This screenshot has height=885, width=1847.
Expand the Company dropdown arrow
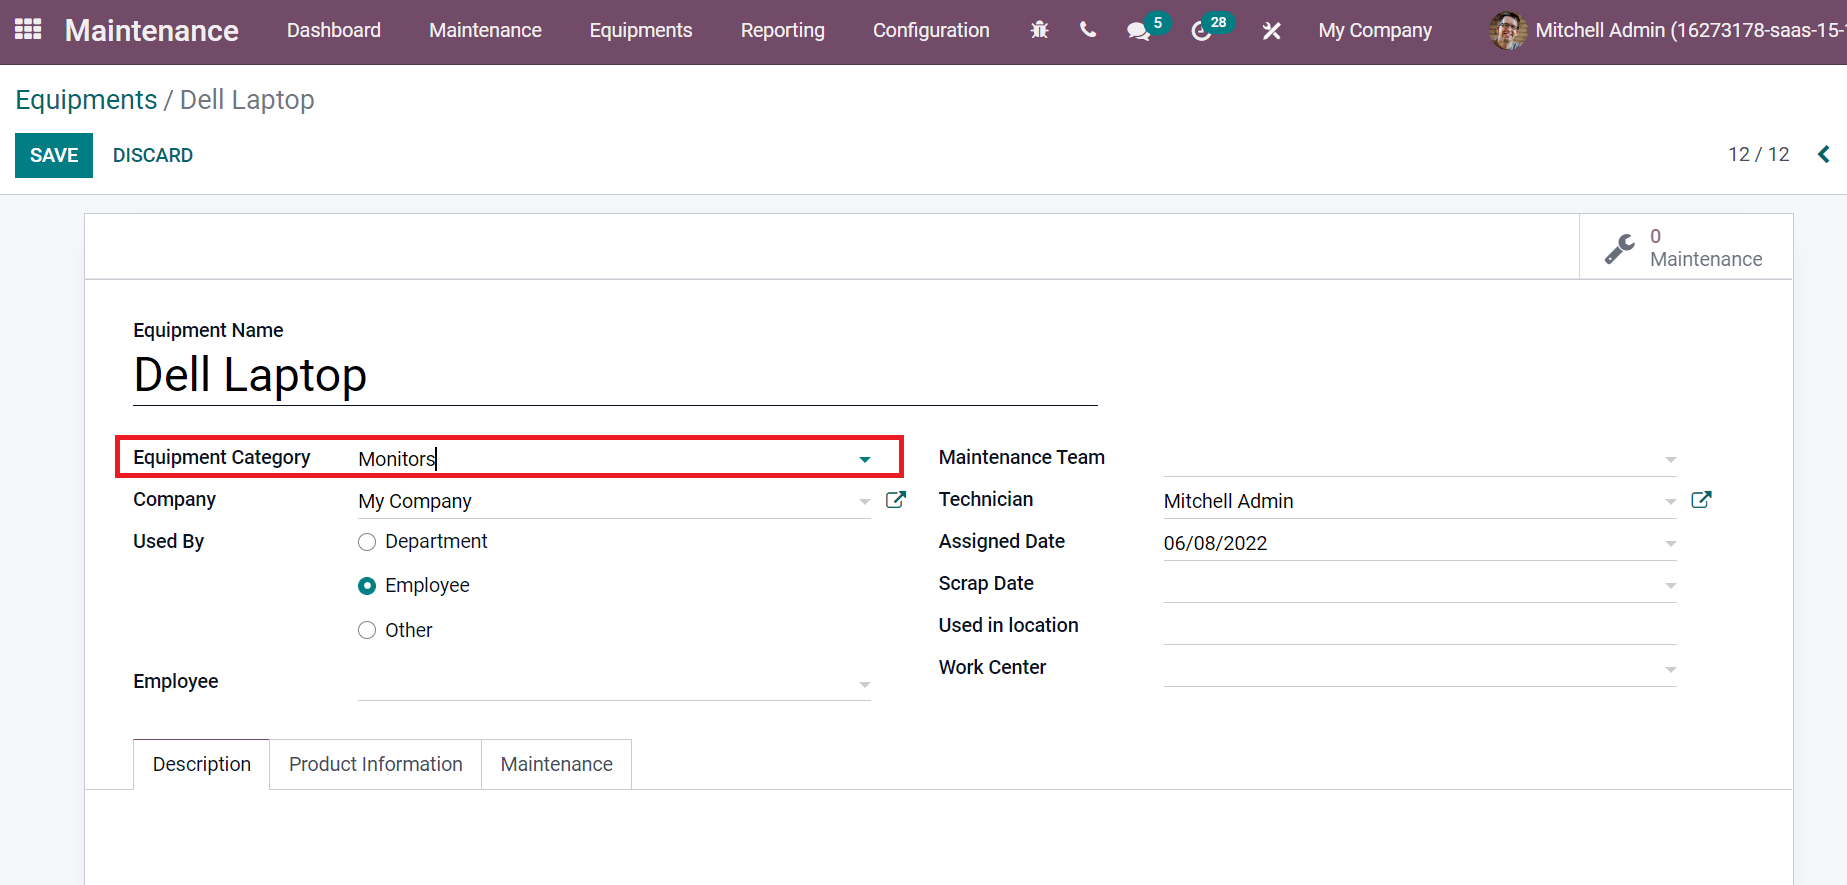[865, 502]
